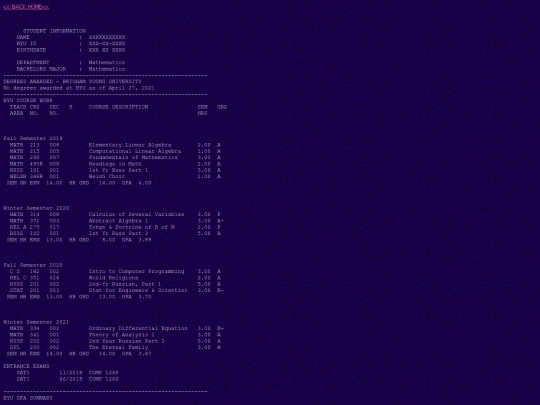Select the Elementary Linear Algebra course row

pos(115,145)
